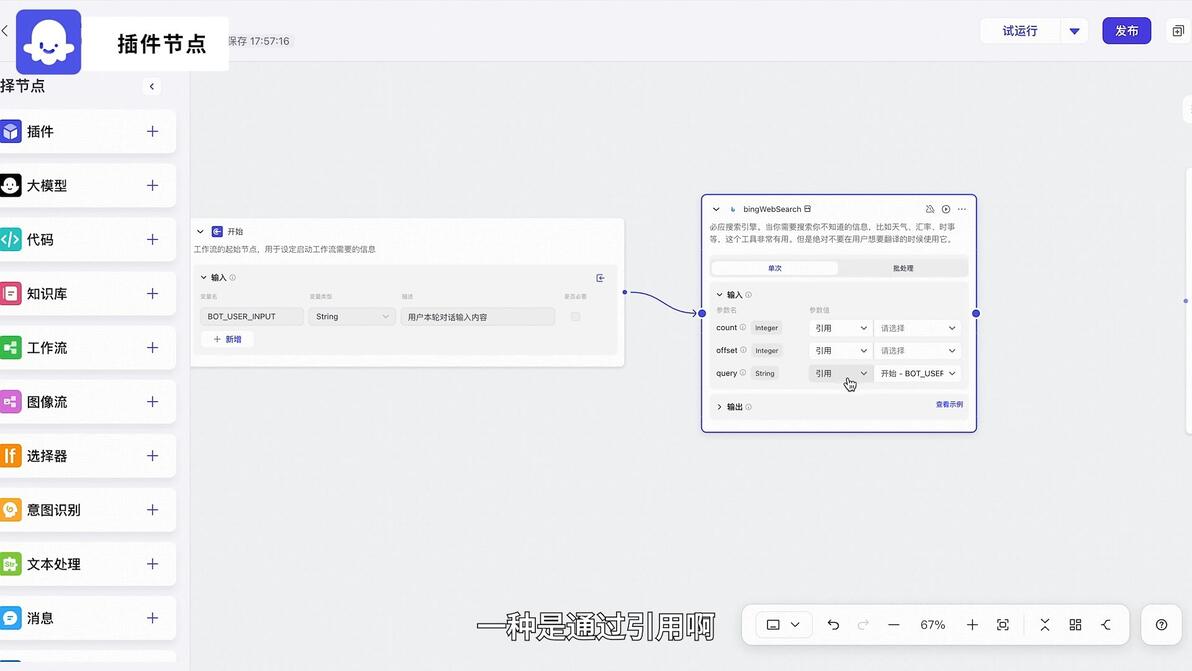The width and height of the screenshot is (1192, 671).
Task: Select the 单次 tab
Action: tap(775, 268)
